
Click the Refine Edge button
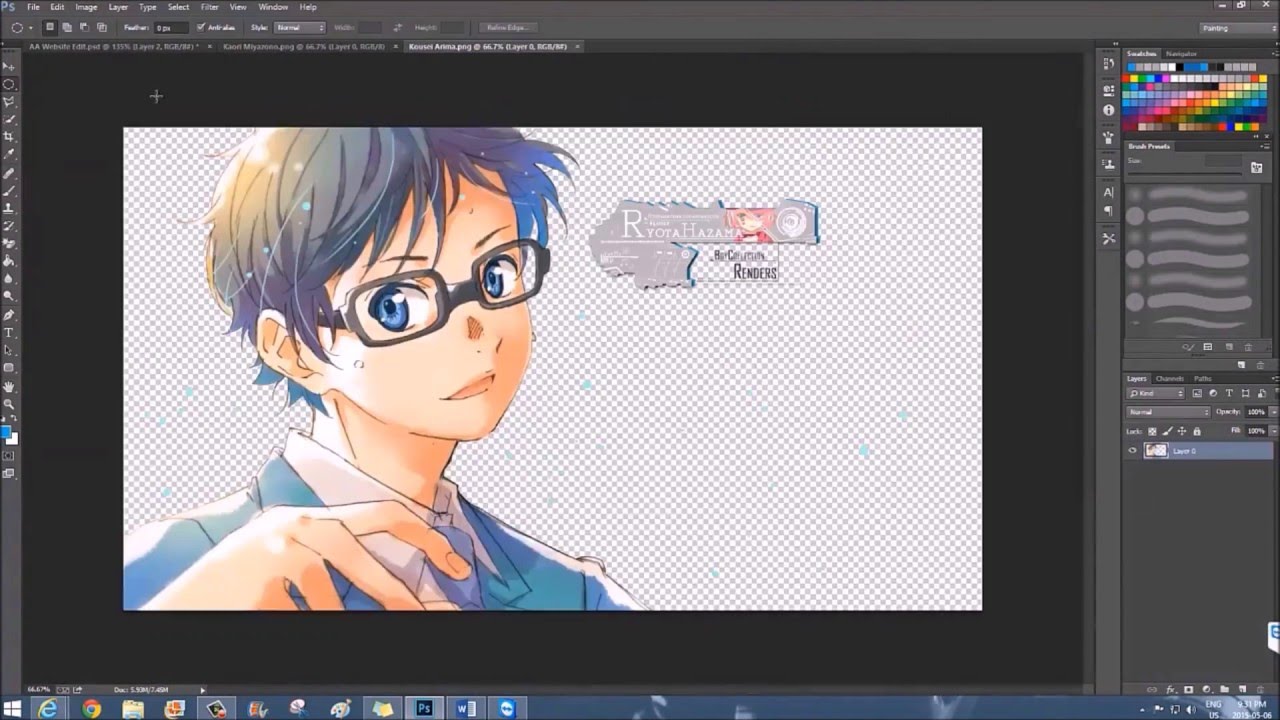508,27
